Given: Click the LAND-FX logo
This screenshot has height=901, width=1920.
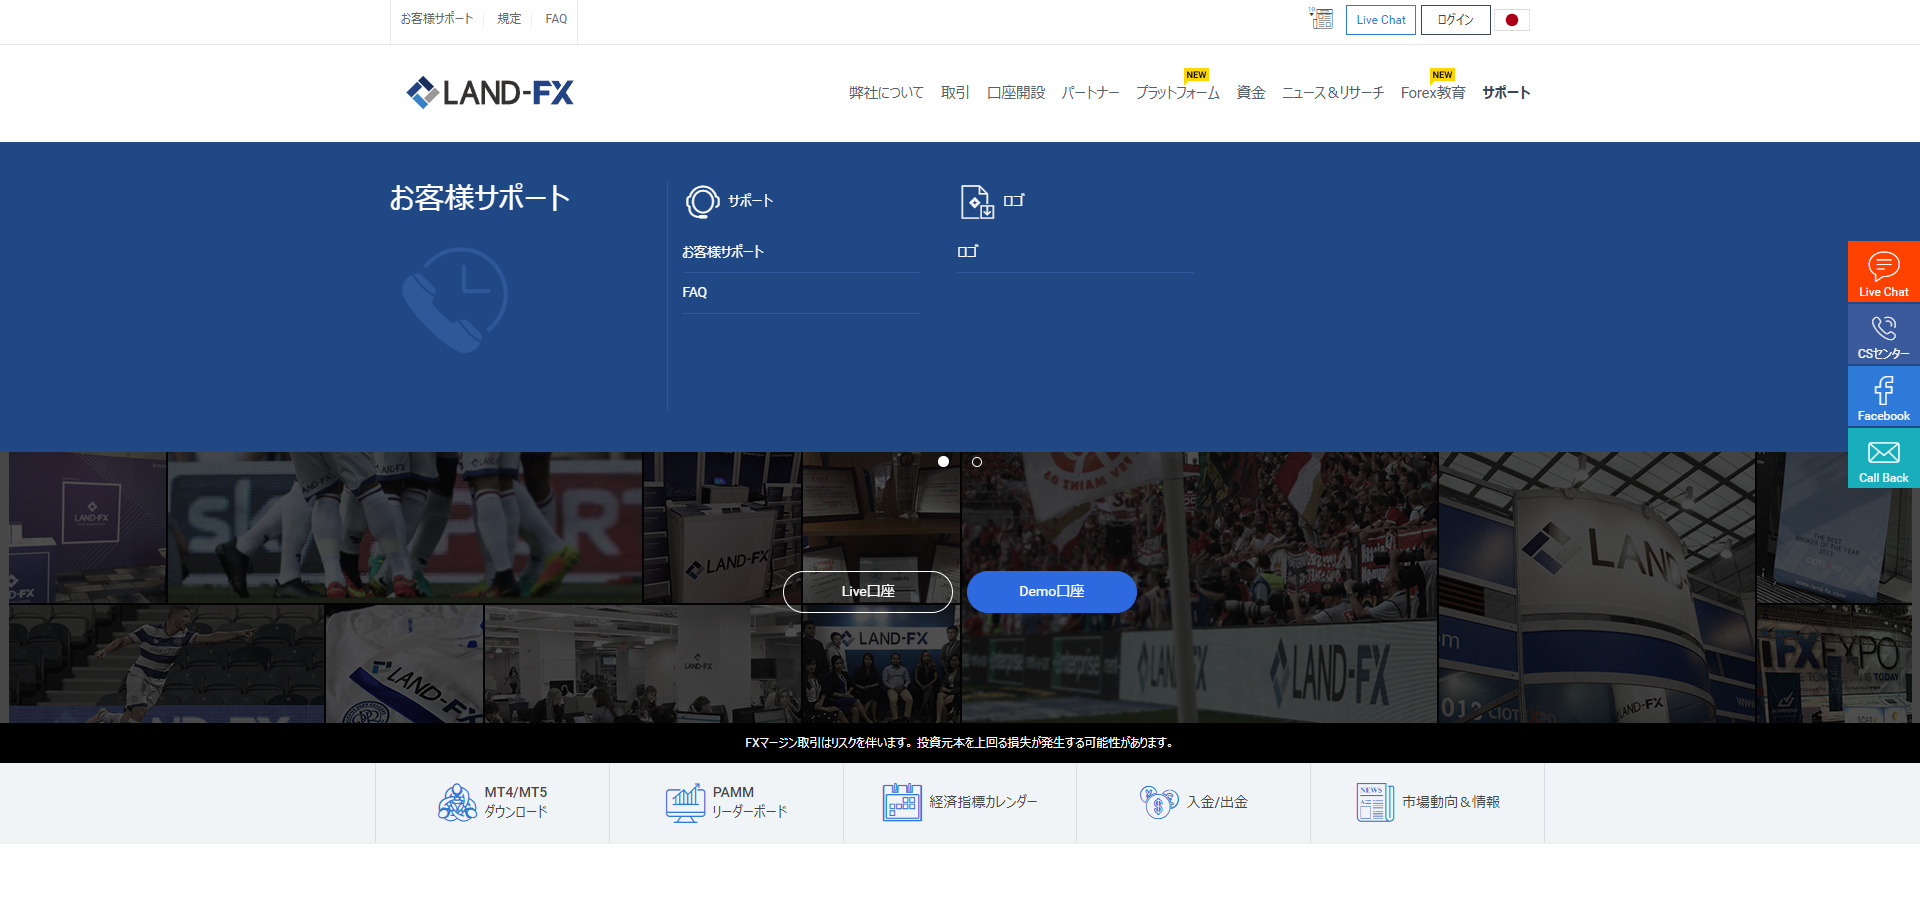Looking at the screenshot, I should coord(489,92).
